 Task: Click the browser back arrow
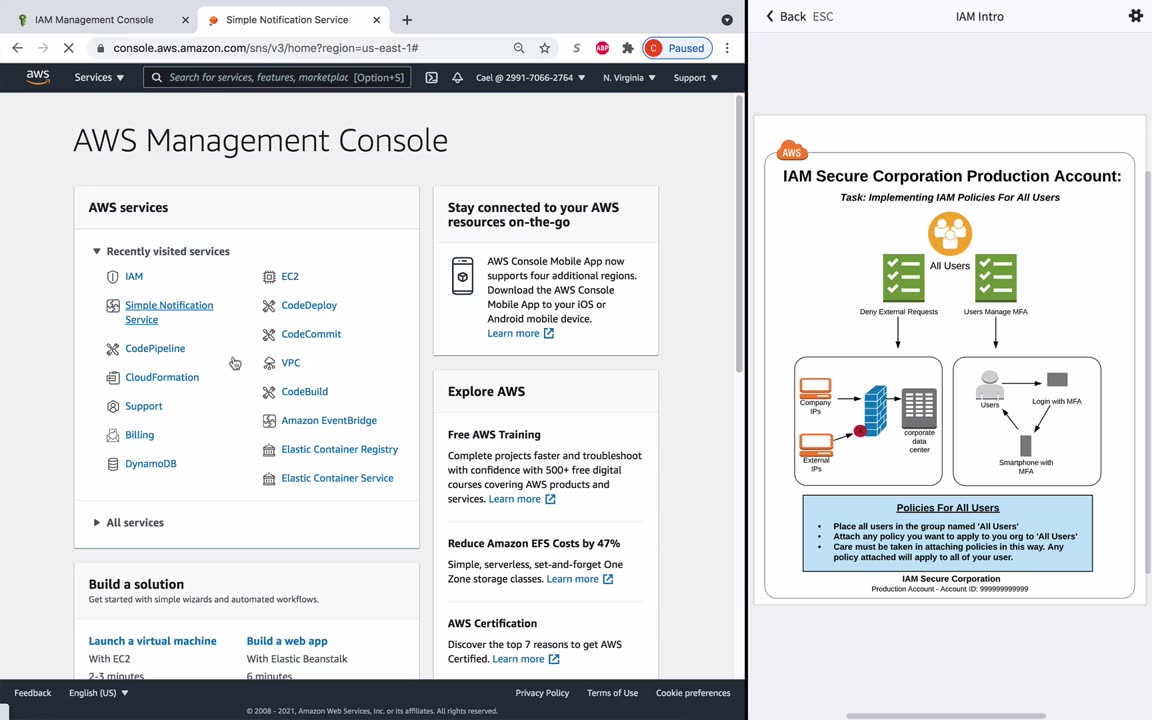(x=18, y=48)
